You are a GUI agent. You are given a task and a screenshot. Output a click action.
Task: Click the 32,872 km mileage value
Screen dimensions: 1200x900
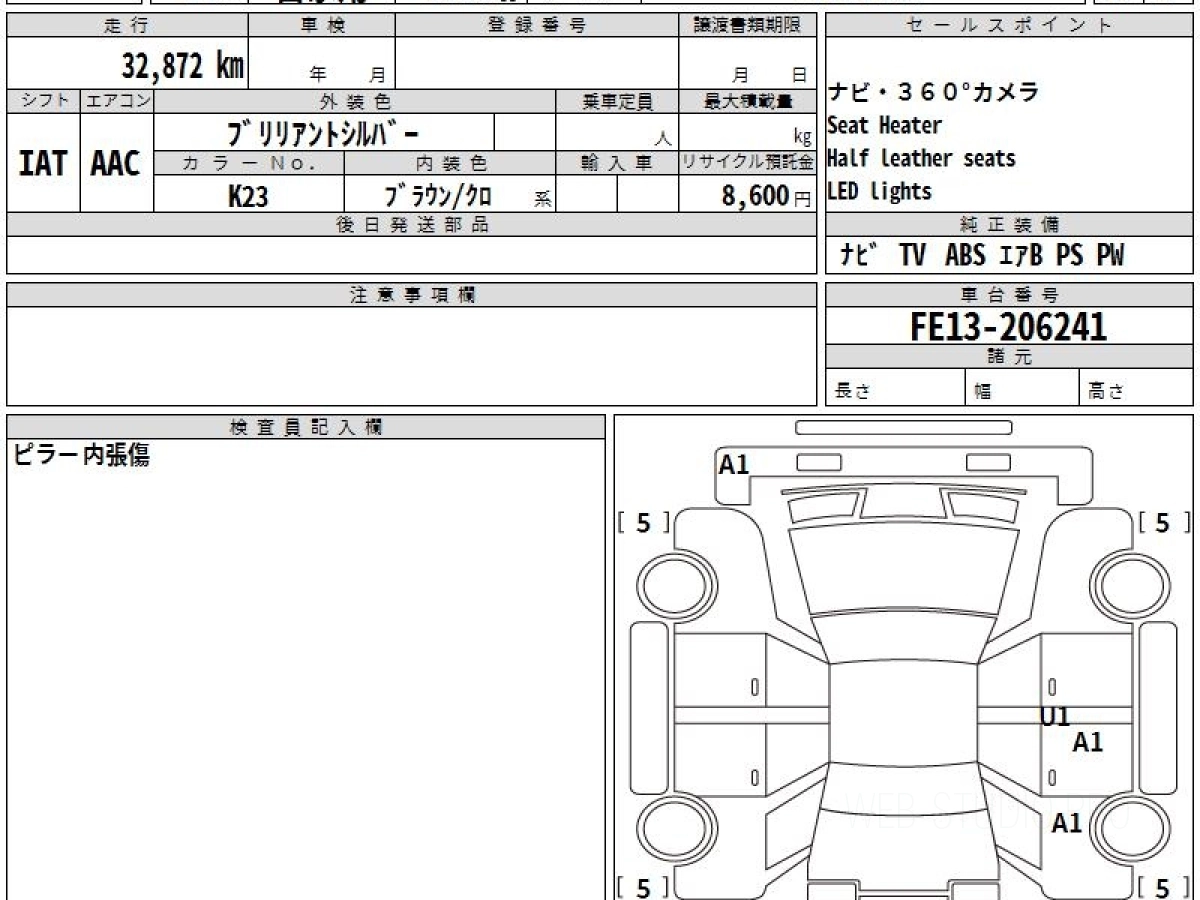click(x=182, y=66)
